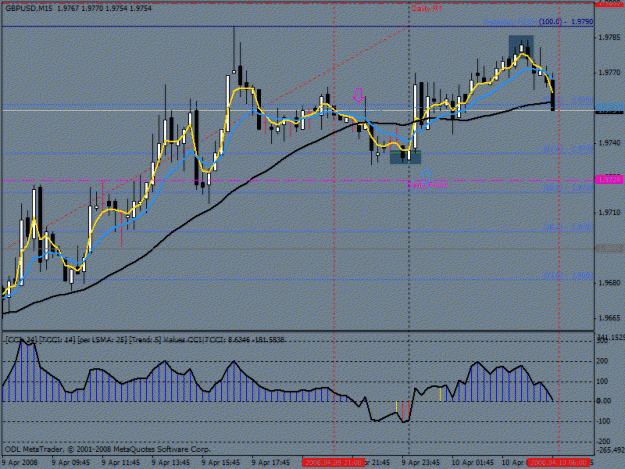The image size is (625, 469).
Task: Click the 38.2 Fibonacci level label
Action: [568, 227]
